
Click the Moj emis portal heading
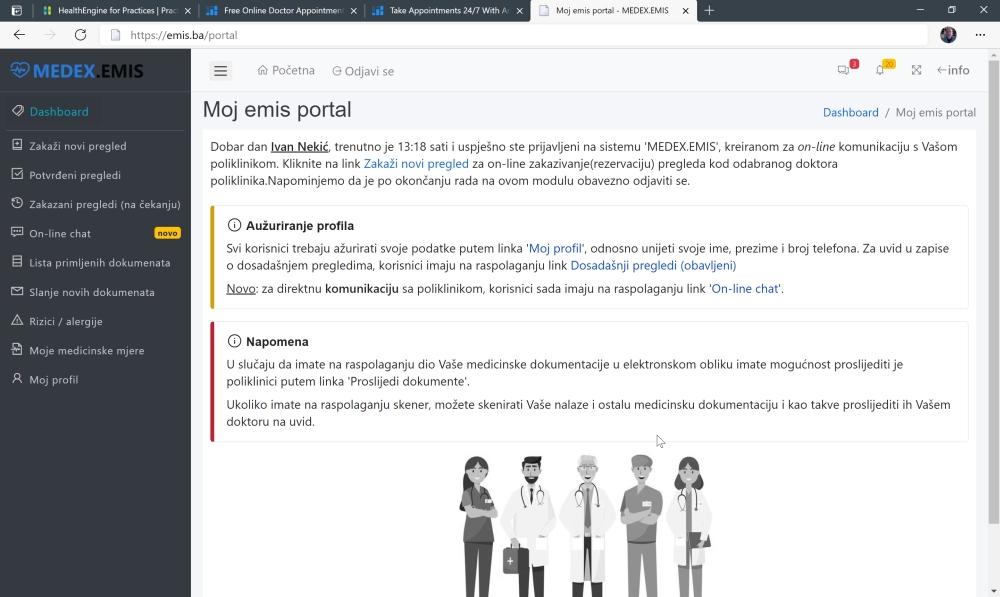coord(277,110)
